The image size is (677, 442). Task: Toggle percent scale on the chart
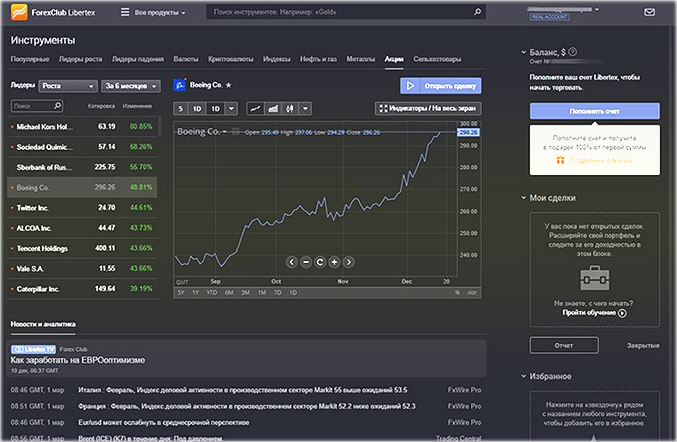458,292
